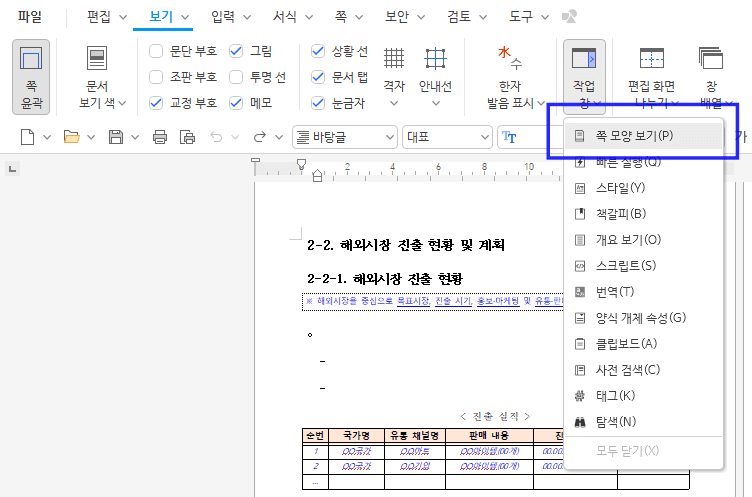Toggle the 쪽 윤곽 page outline button
This screenshot has height=497, width=752.
[31, 77]
